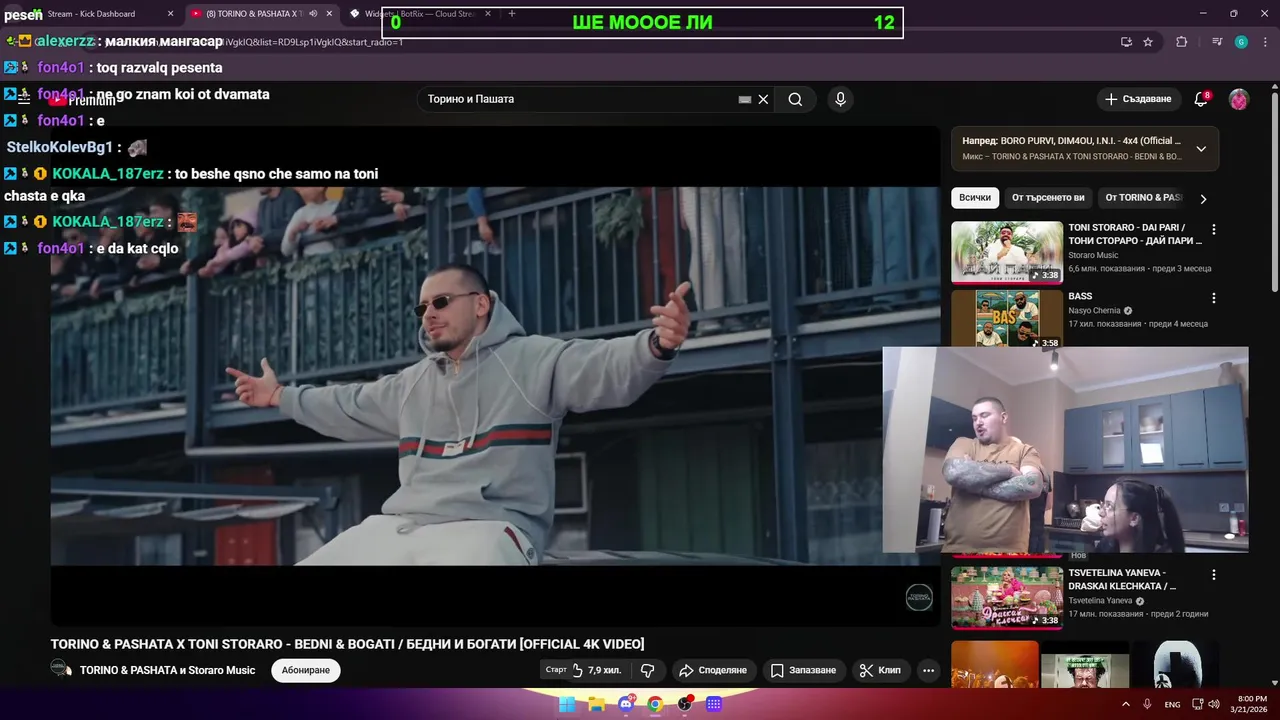Click the Абониране subscribe button
Viewport: 1280px width, 720px height.
click(x=306, y=670)
